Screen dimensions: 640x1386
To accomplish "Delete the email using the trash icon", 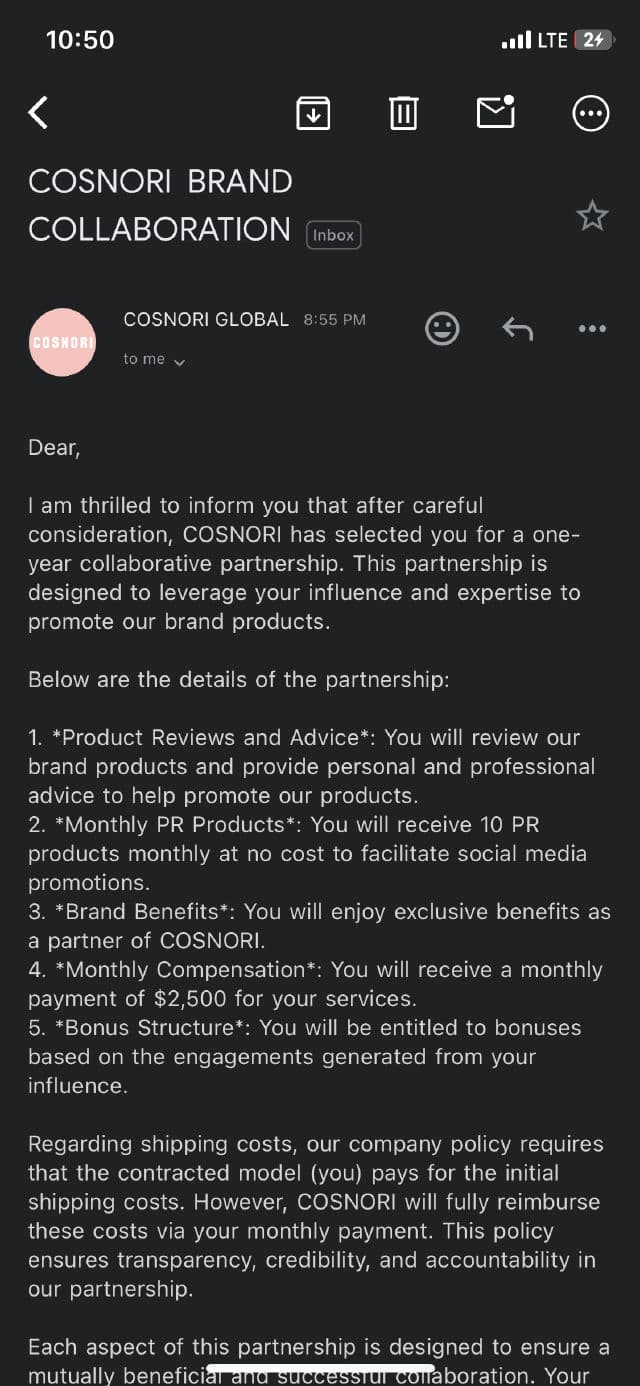I will pos(403,113).
